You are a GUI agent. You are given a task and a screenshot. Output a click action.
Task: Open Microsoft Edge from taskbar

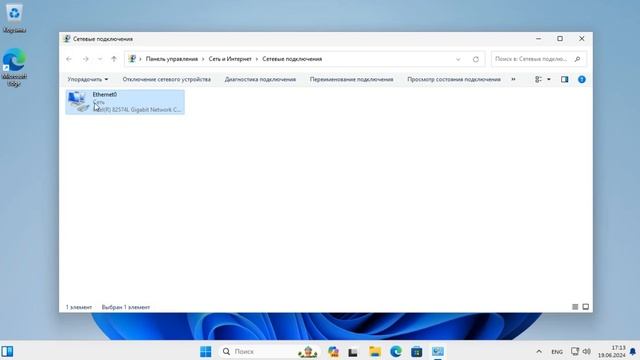click(396, 351)
